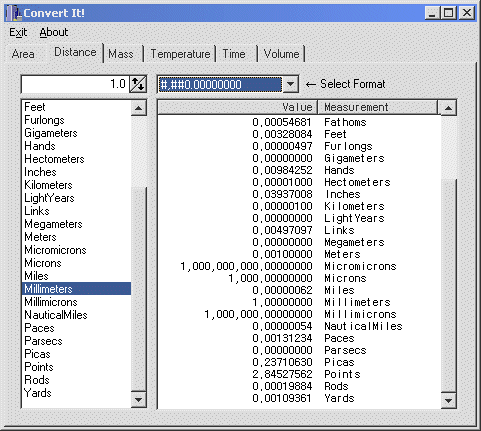Click the results table scroll up arrow
Image resolution: width=481 pixels, height=431 pixels.
tap(448, 108)
